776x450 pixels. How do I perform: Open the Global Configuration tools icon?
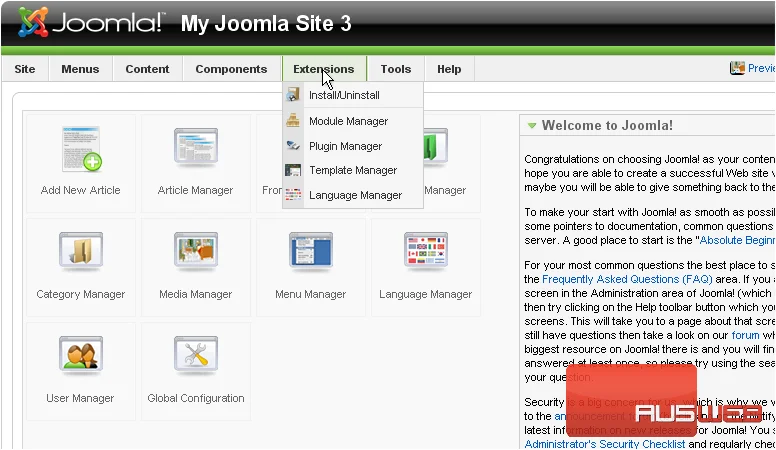coord(196,354)
